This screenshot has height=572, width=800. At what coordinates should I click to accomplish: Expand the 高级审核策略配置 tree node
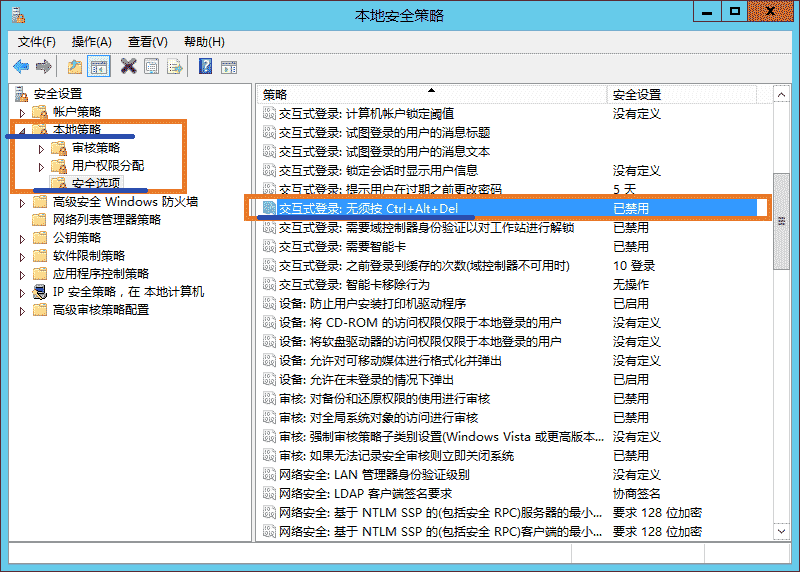pos(22,311)
